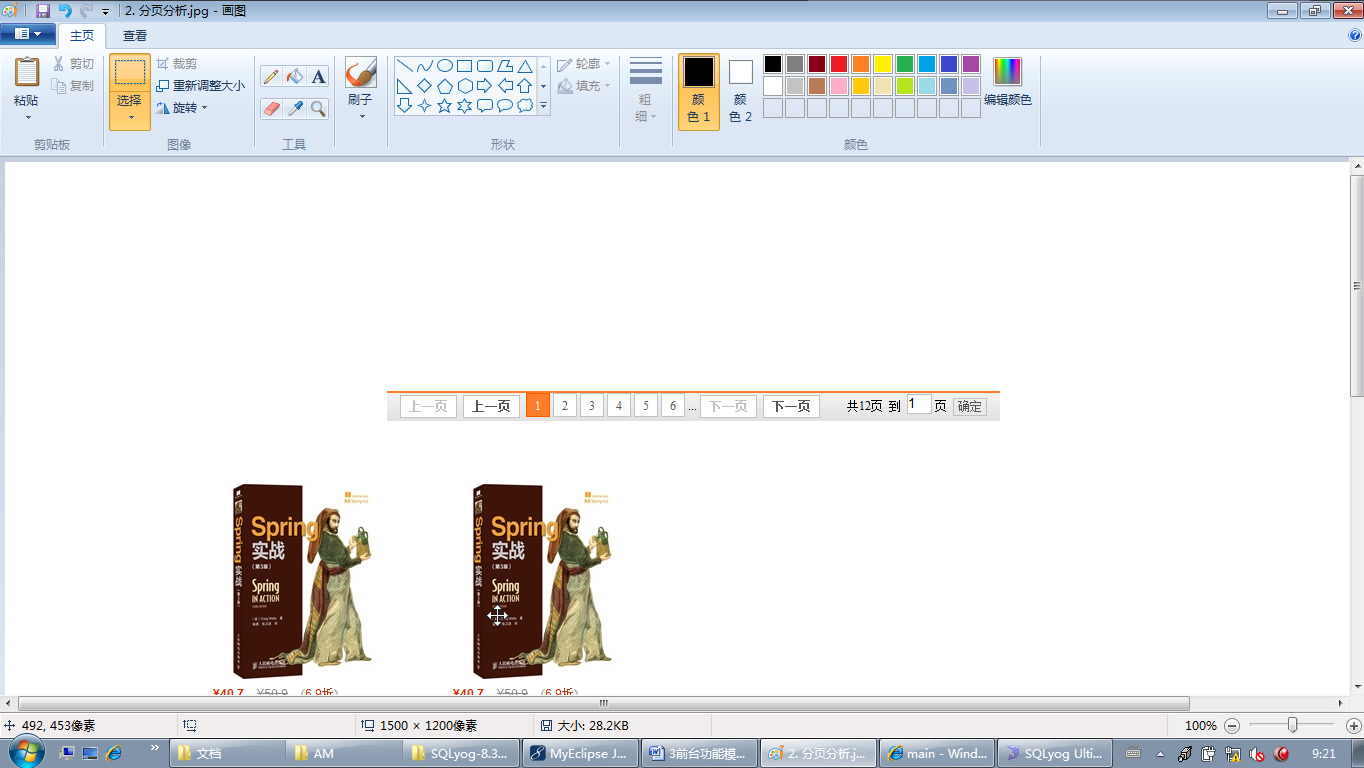Choose the Cloud callout shape
The height and width of the screenshot is (768, 1364).
click(x=525, y=105)
